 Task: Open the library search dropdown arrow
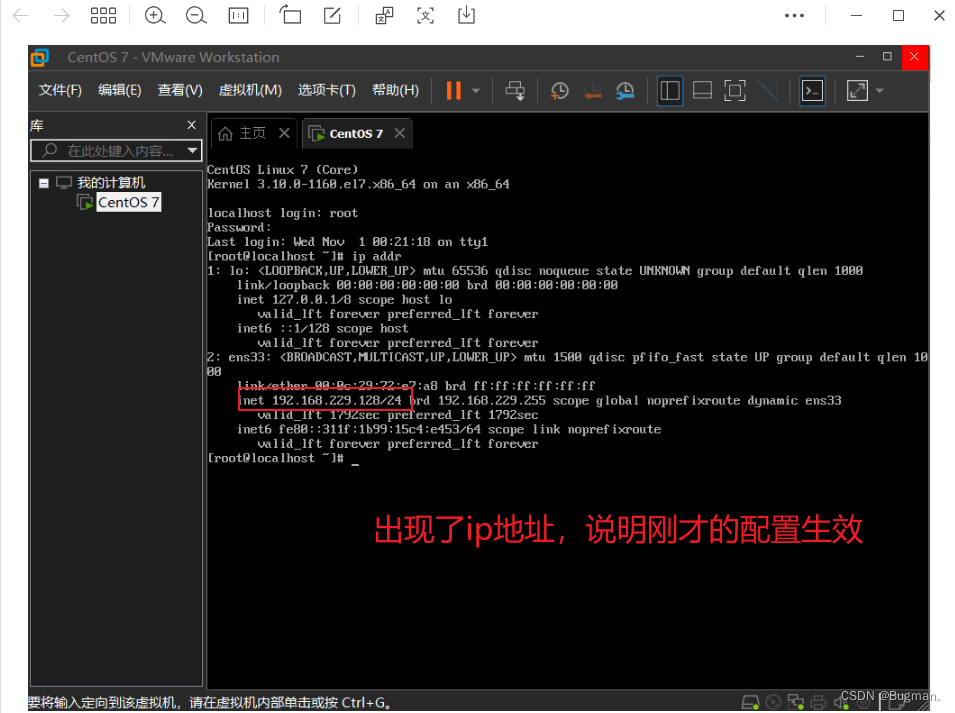[x=193, y=150]
